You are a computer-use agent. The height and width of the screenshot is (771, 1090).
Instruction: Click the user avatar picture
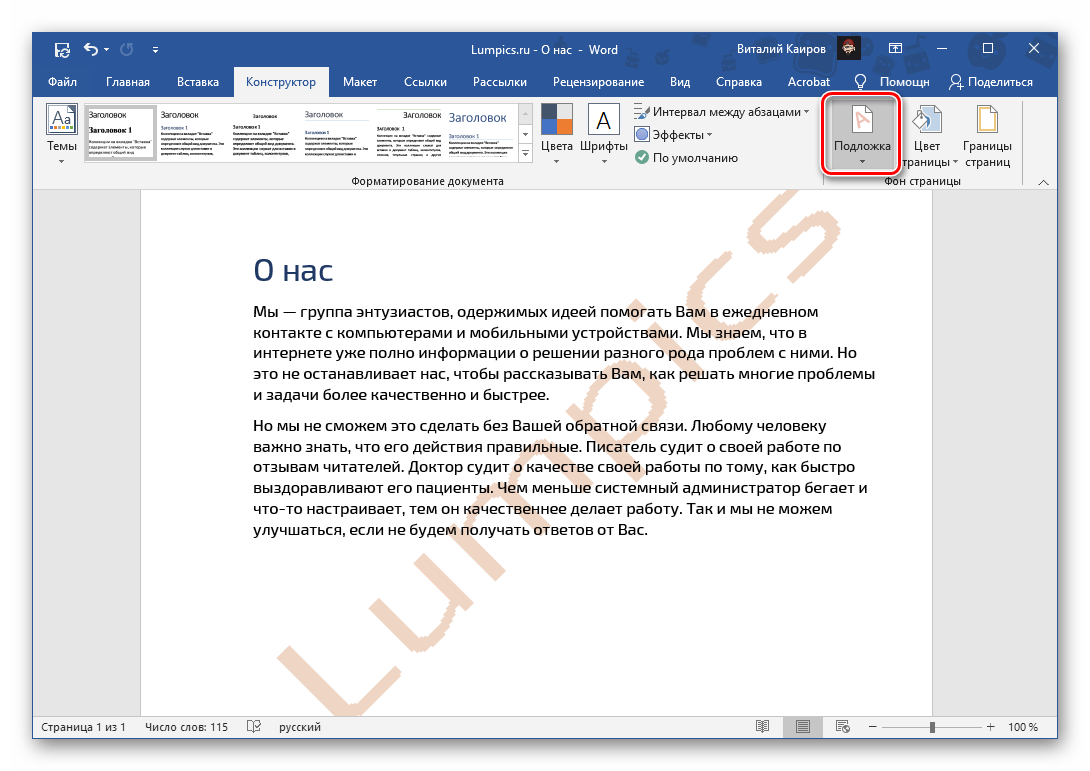pyautogui.click(x=849, y=49)
